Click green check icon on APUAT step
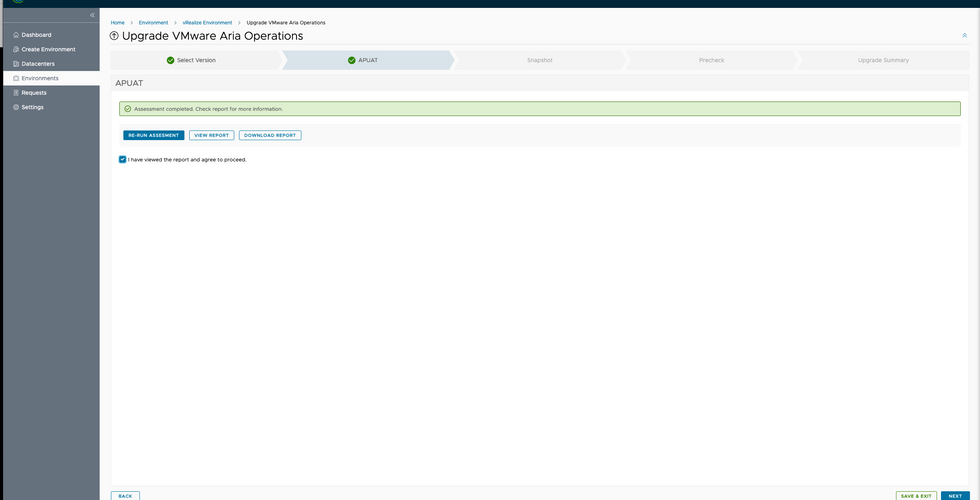The width and height of the screenshot is (980, 500). pos(351,60)
